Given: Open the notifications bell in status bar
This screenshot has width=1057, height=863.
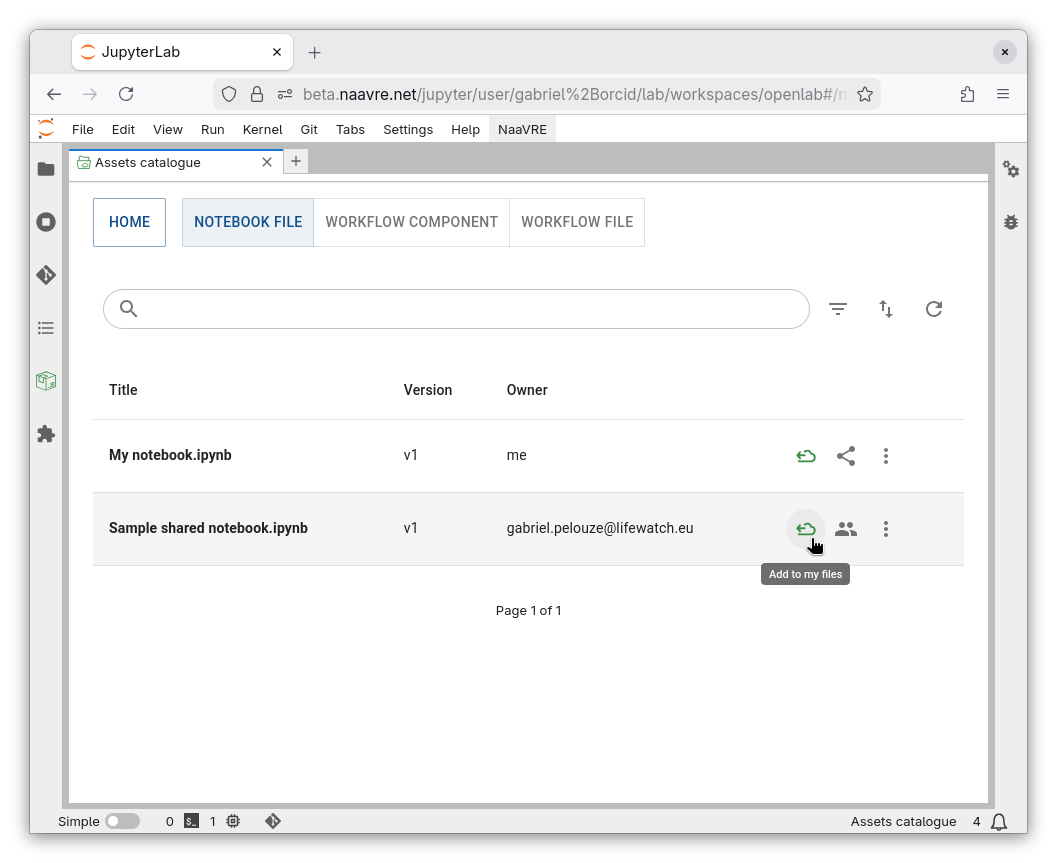Looking at the screenshot, I should (999, 821).
